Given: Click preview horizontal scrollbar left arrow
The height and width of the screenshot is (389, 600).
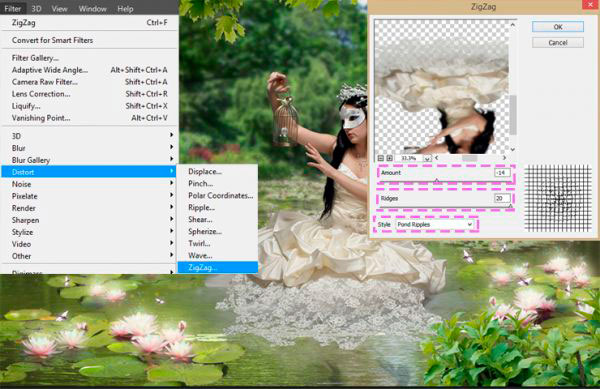Looking at the screenshot, I should 437,158.
